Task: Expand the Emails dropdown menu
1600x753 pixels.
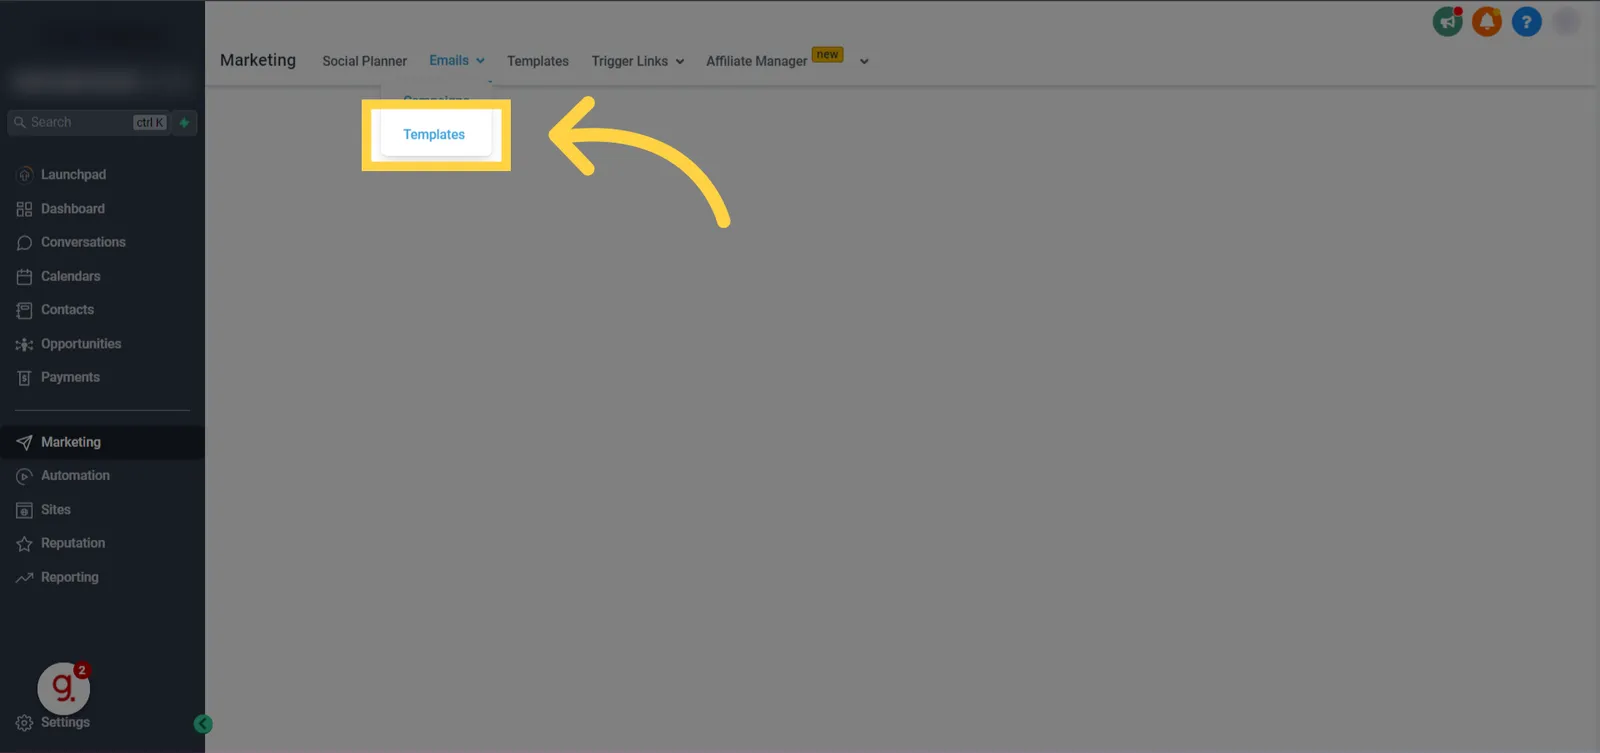Action: [457, 60]
